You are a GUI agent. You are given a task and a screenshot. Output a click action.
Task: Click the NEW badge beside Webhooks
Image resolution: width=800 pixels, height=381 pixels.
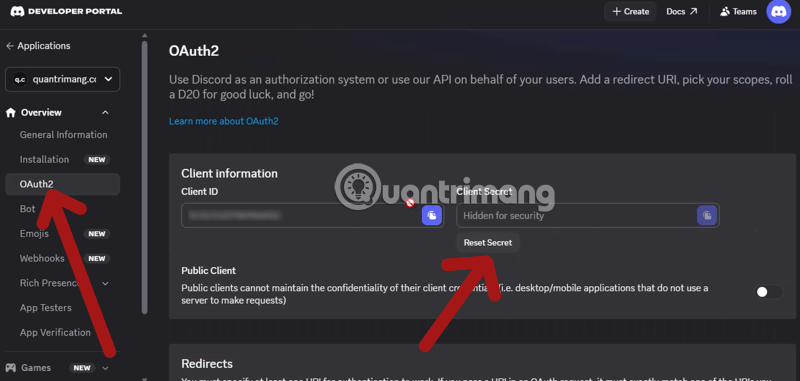[x=96, y=259]
